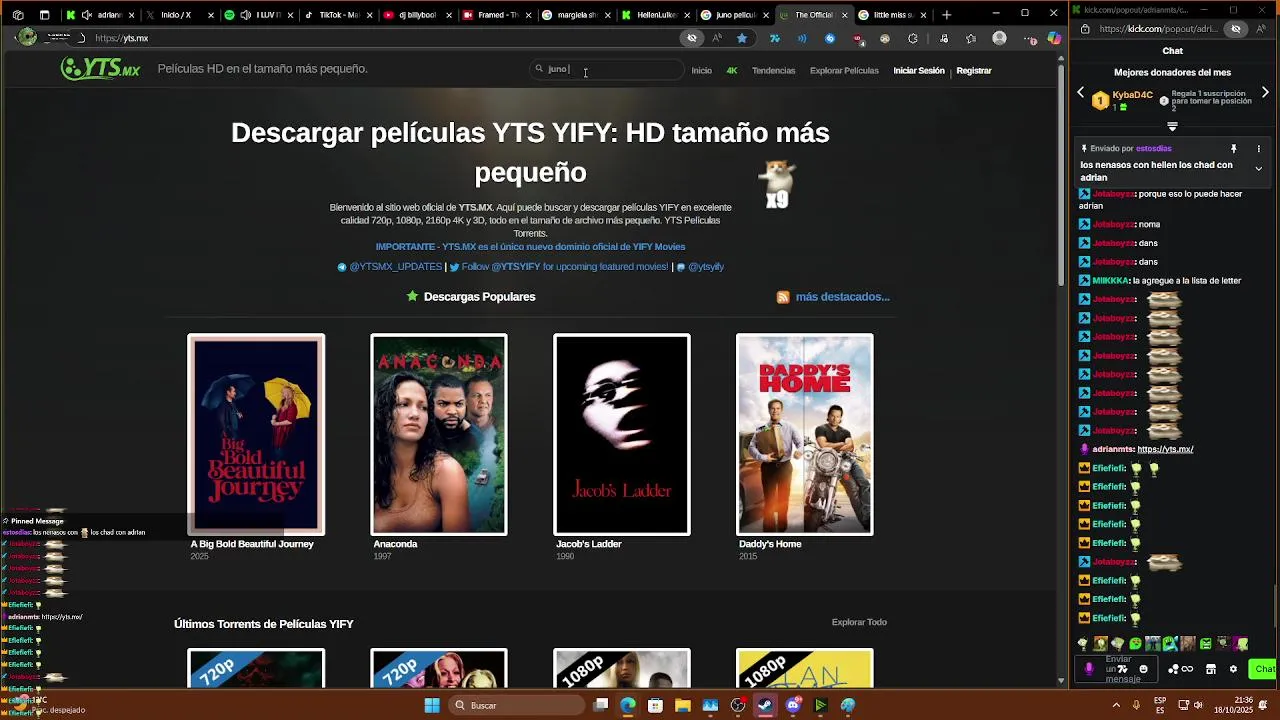Click the infinity icon in chat bar

coord(1187,669)
